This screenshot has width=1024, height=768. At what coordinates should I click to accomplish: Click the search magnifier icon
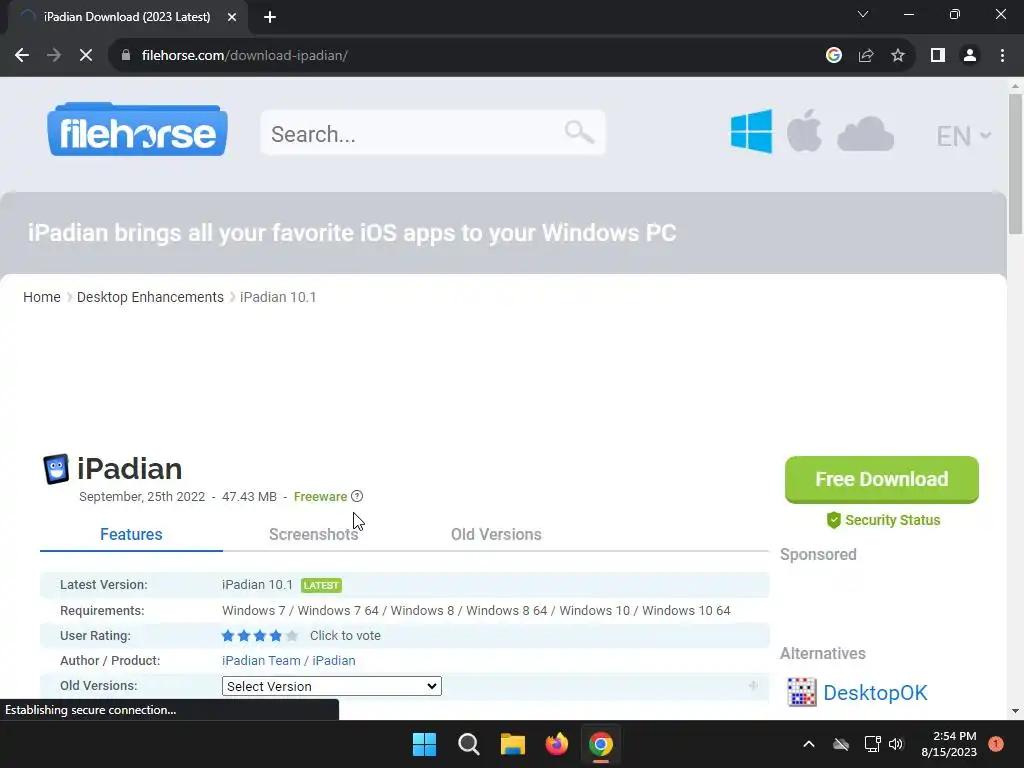tap(579, 133)
